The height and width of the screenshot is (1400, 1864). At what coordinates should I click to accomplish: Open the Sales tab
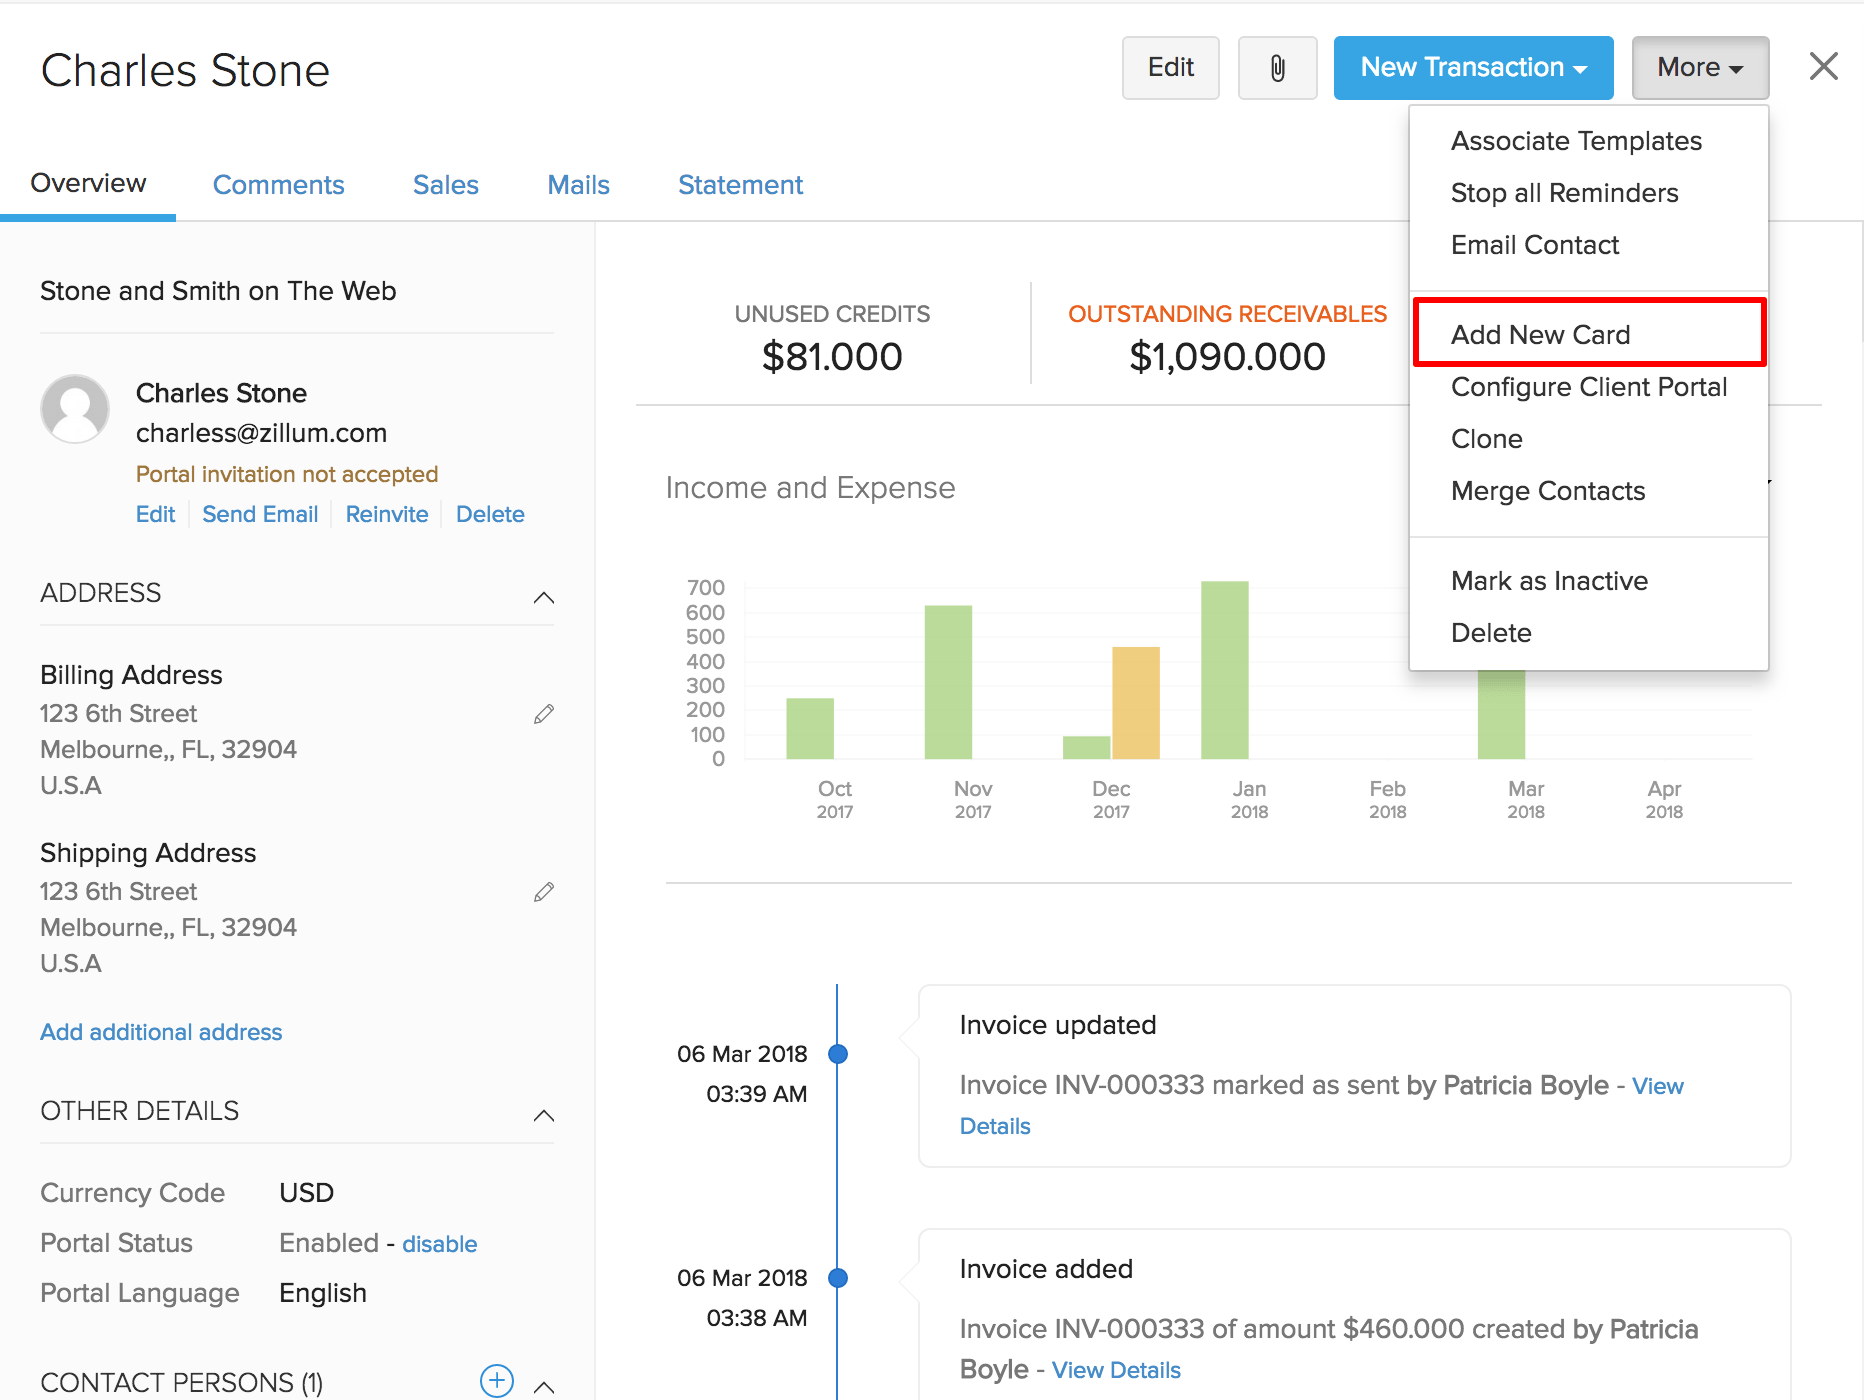(445, 185)
